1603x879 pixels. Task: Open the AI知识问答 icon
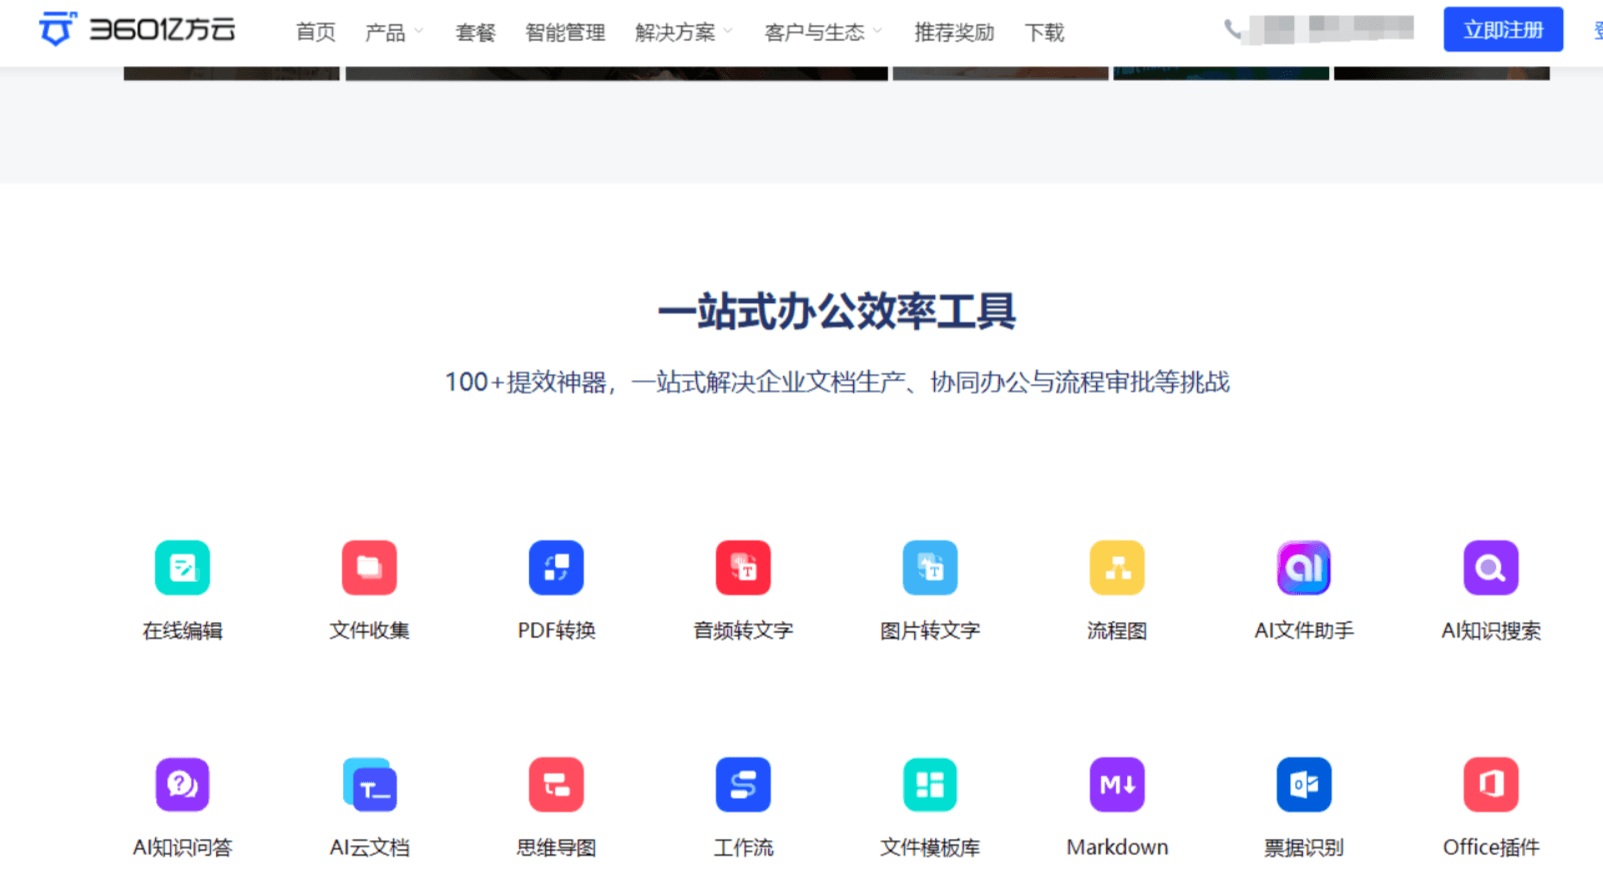coord(182,785)
